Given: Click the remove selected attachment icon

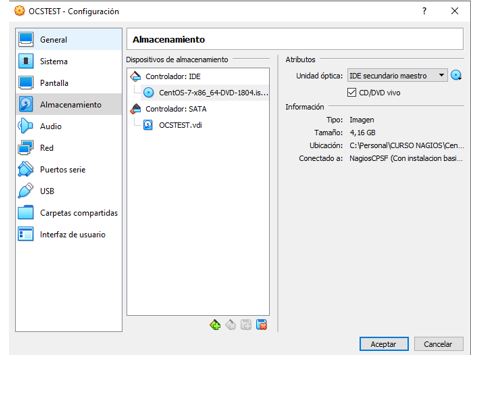Looking at the screenshot, I should 262,325.
